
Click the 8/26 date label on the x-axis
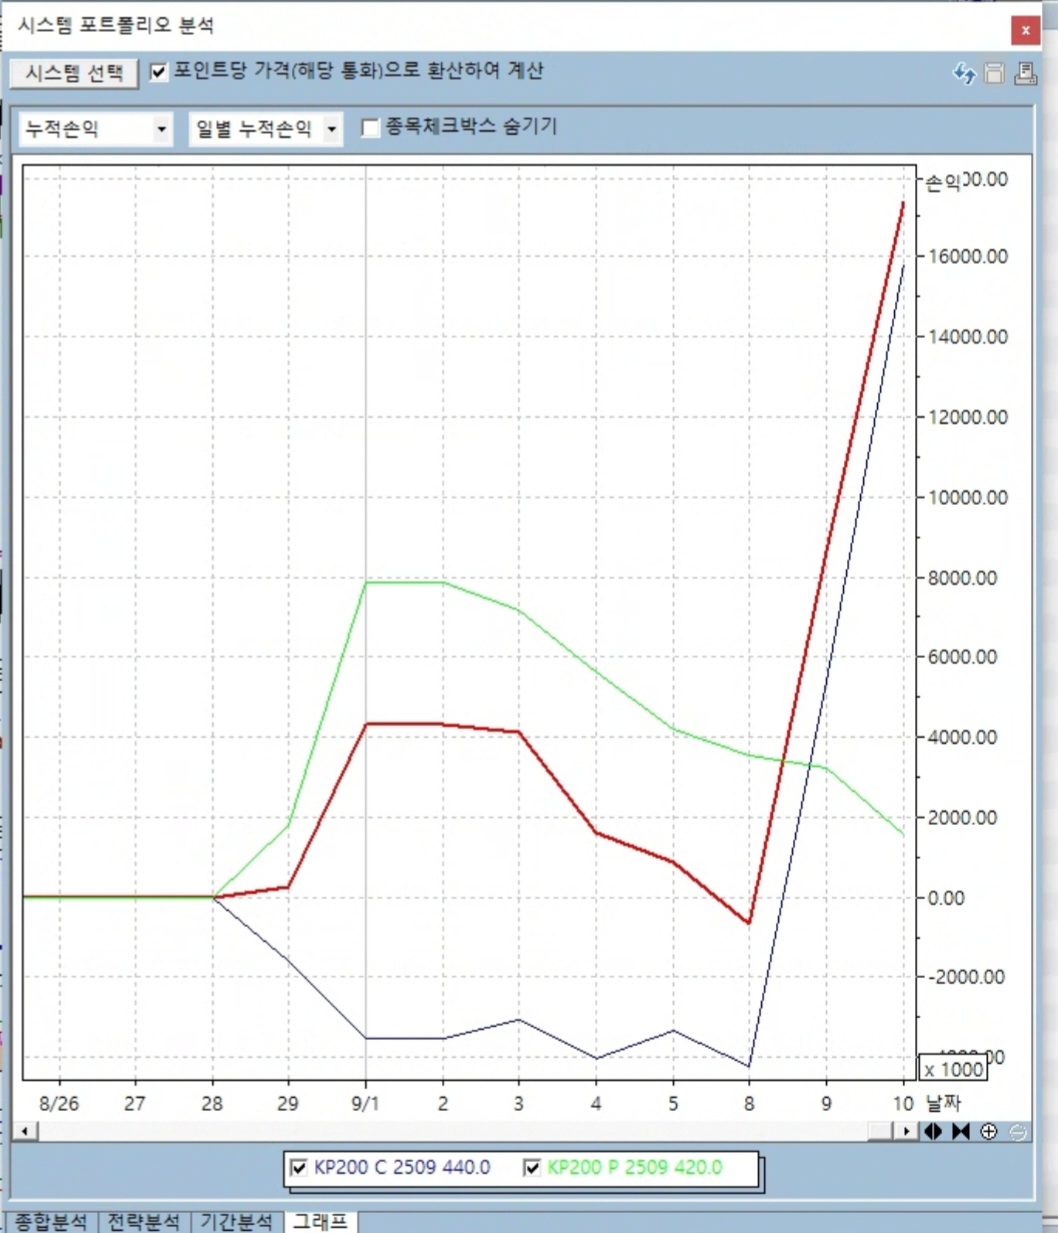point(59,1104)
